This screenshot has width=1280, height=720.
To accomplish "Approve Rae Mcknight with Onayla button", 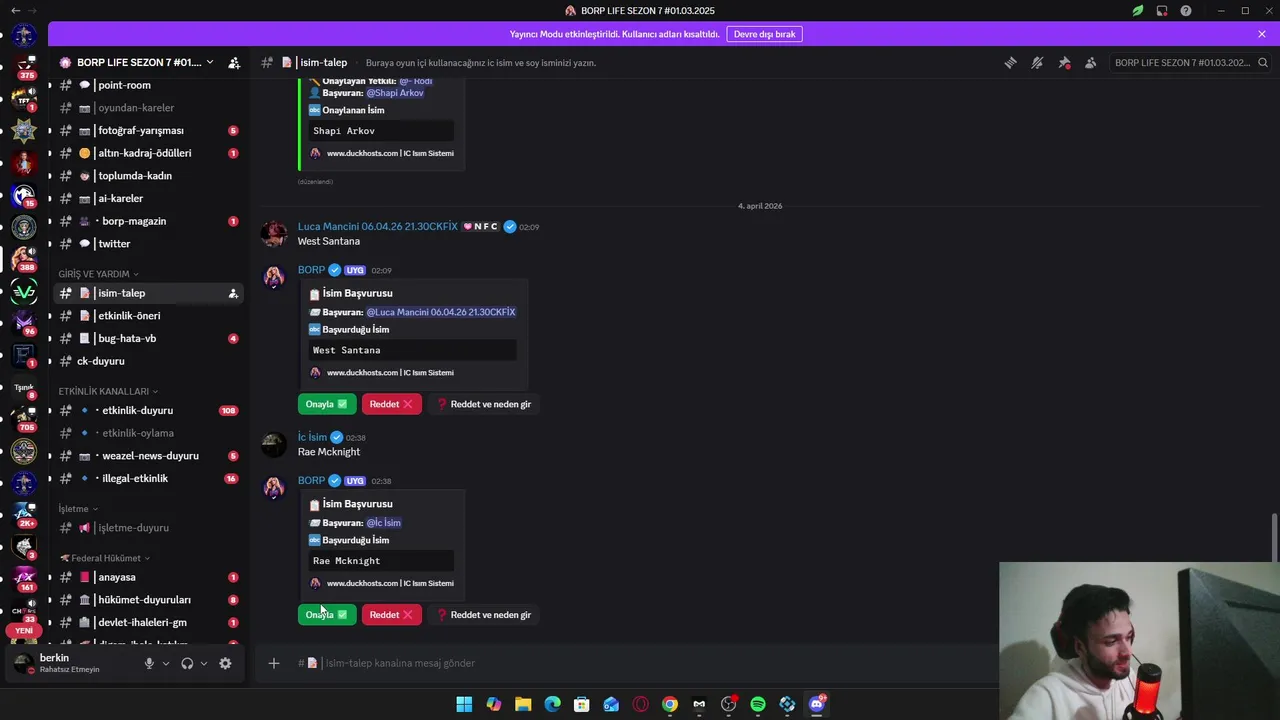I will (x=326, y=615).
